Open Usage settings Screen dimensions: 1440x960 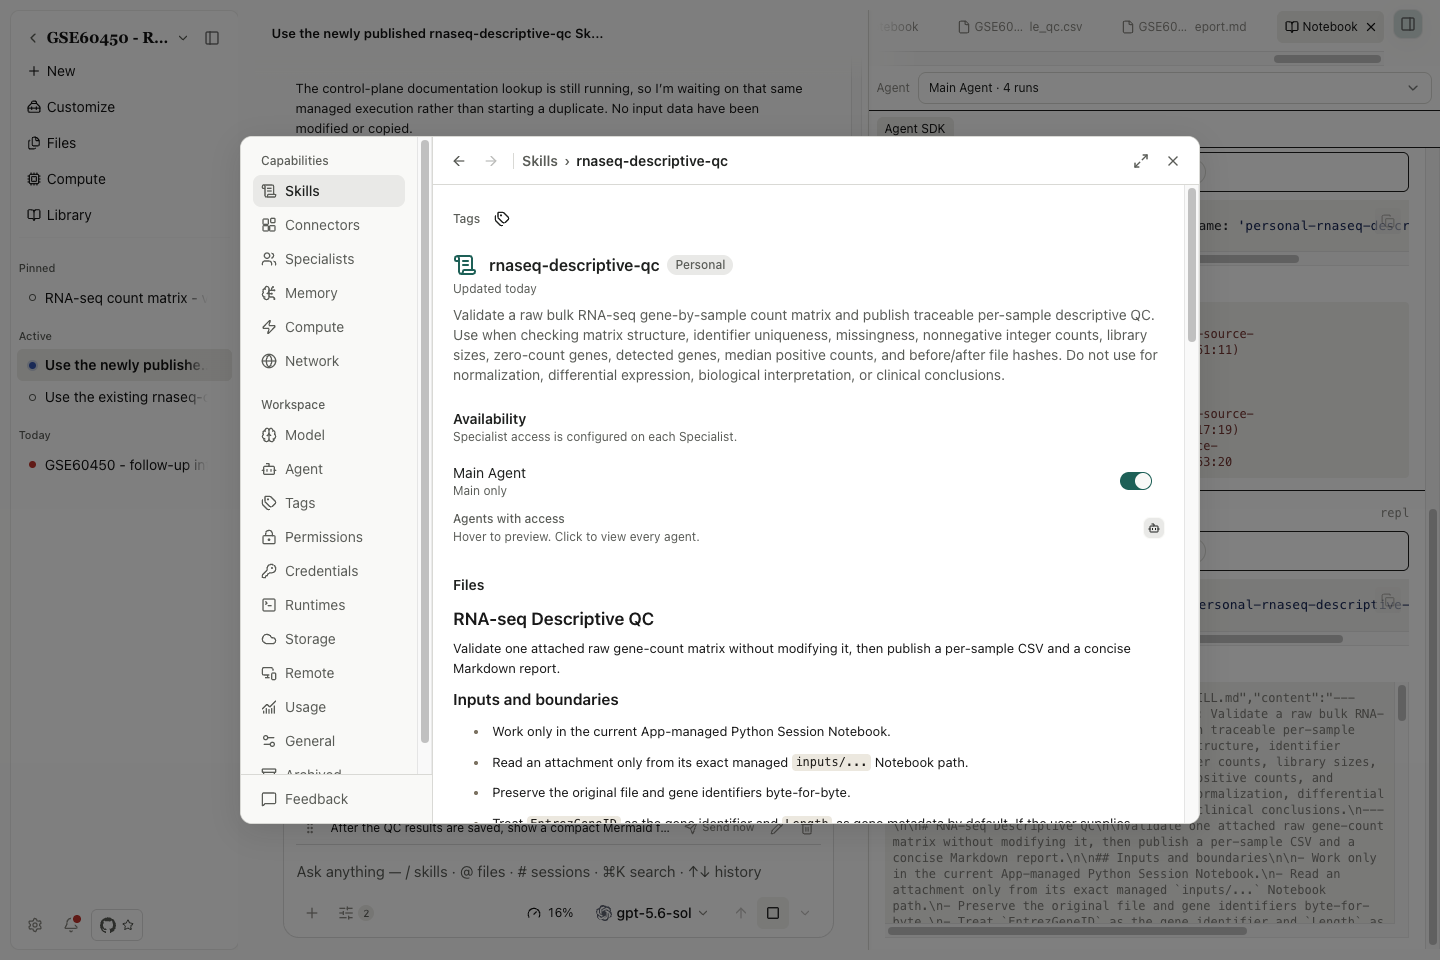tap(329, 707)
